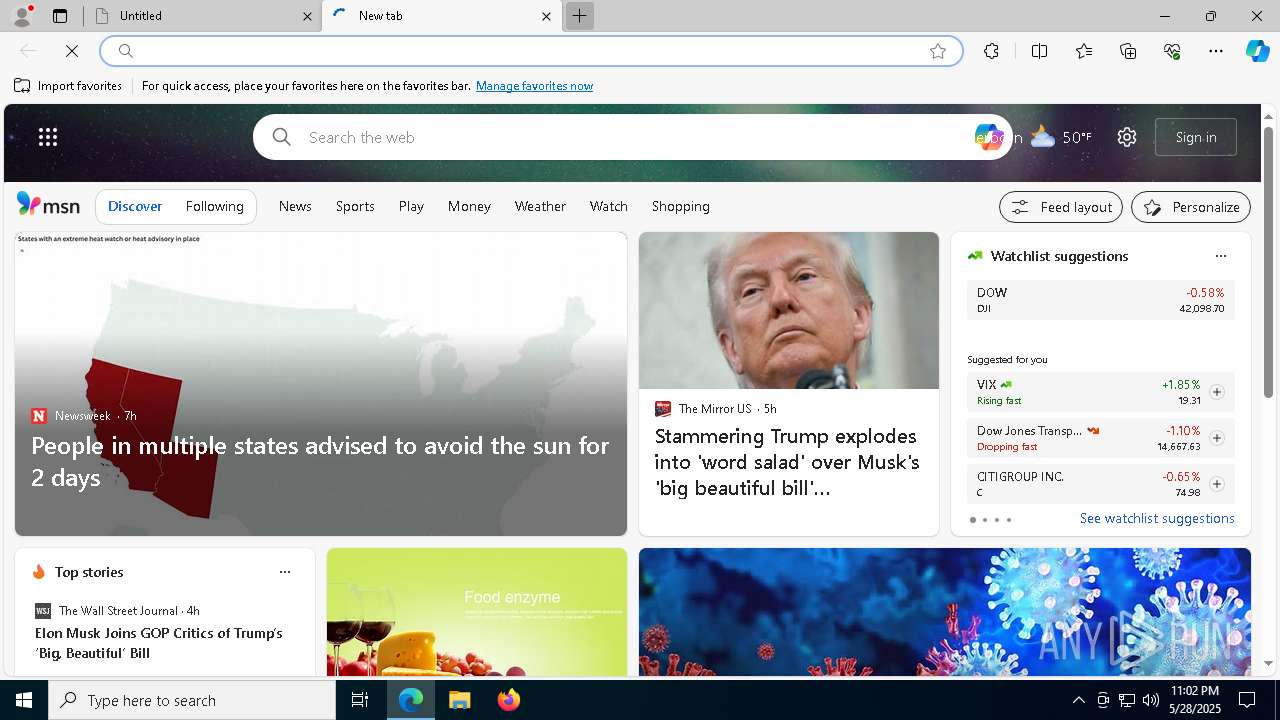Open Favorites hub icon
Screen dimensions: 1280x720
tap(1084, 51)
